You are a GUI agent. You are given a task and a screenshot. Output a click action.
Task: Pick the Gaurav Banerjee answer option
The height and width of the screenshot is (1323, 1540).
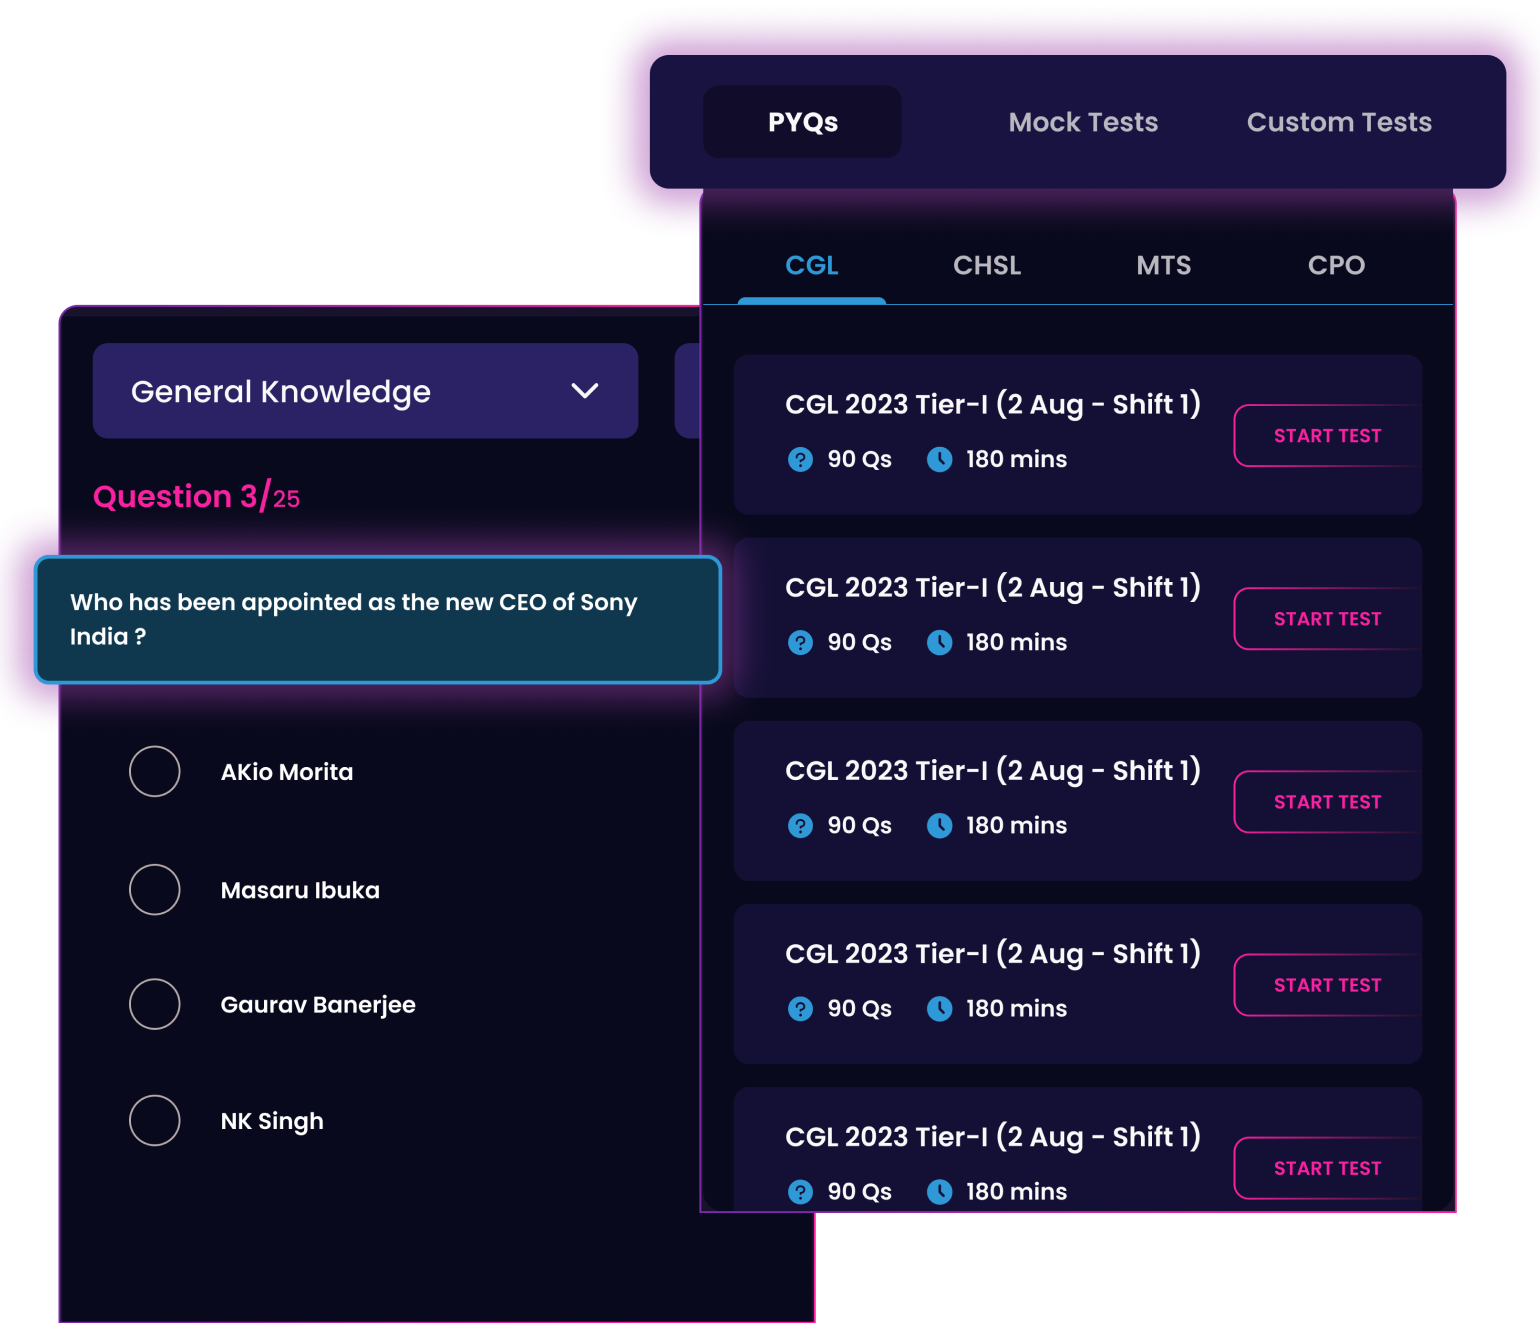point(155,1004)
